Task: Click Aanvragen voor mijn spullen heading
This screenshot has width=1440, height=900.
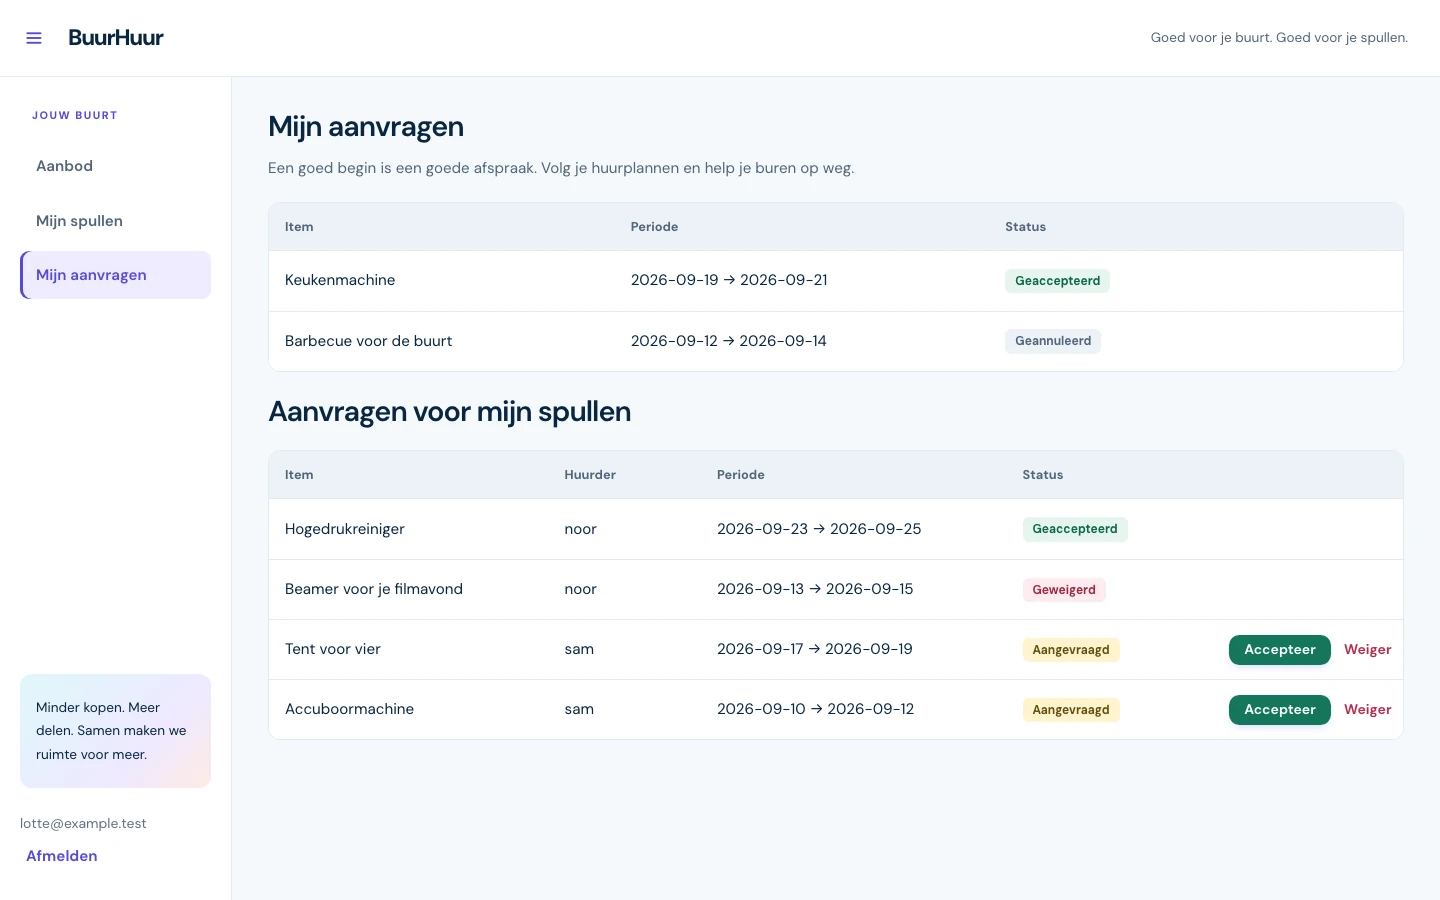Action: click(x=450, y=412)
